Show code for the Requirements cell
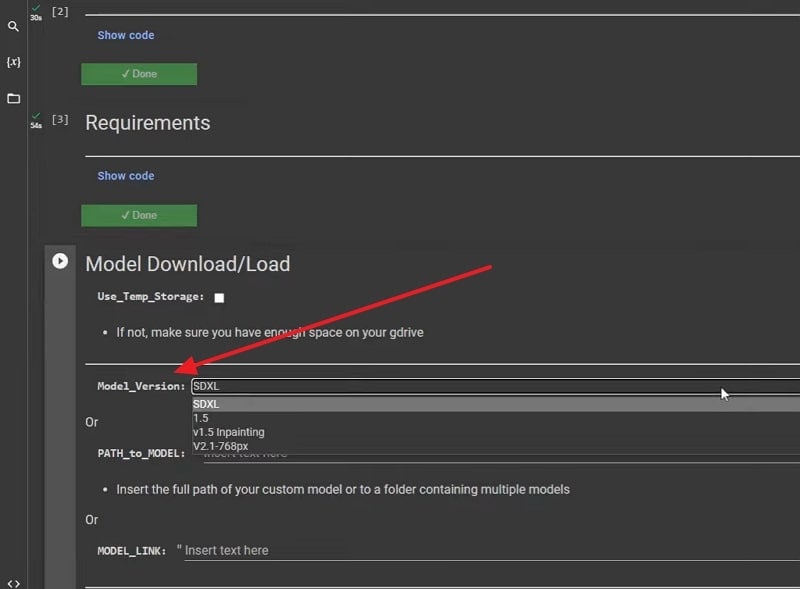800x589 pixels. [126, 176]
